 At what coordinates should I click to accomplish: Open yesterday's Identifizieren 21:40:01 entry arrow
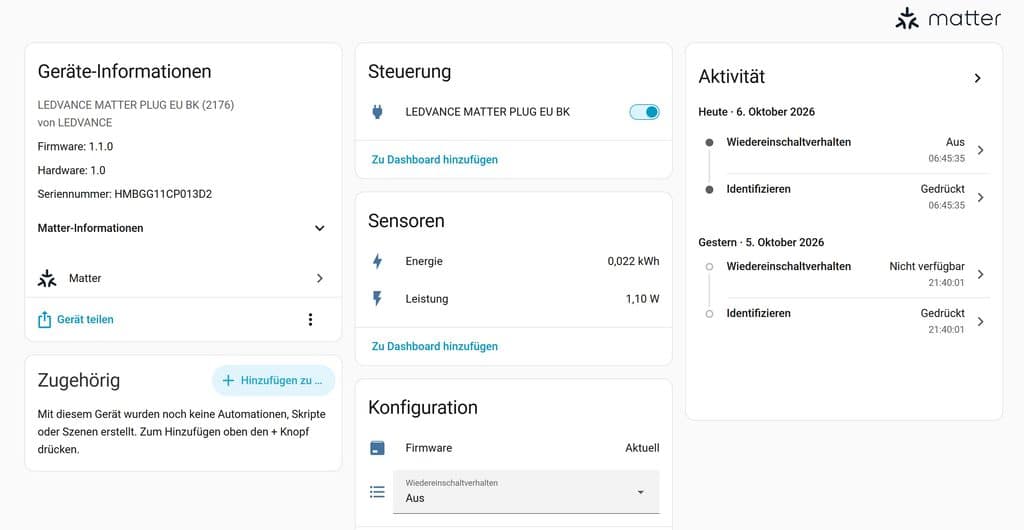(x=980, y=321)
